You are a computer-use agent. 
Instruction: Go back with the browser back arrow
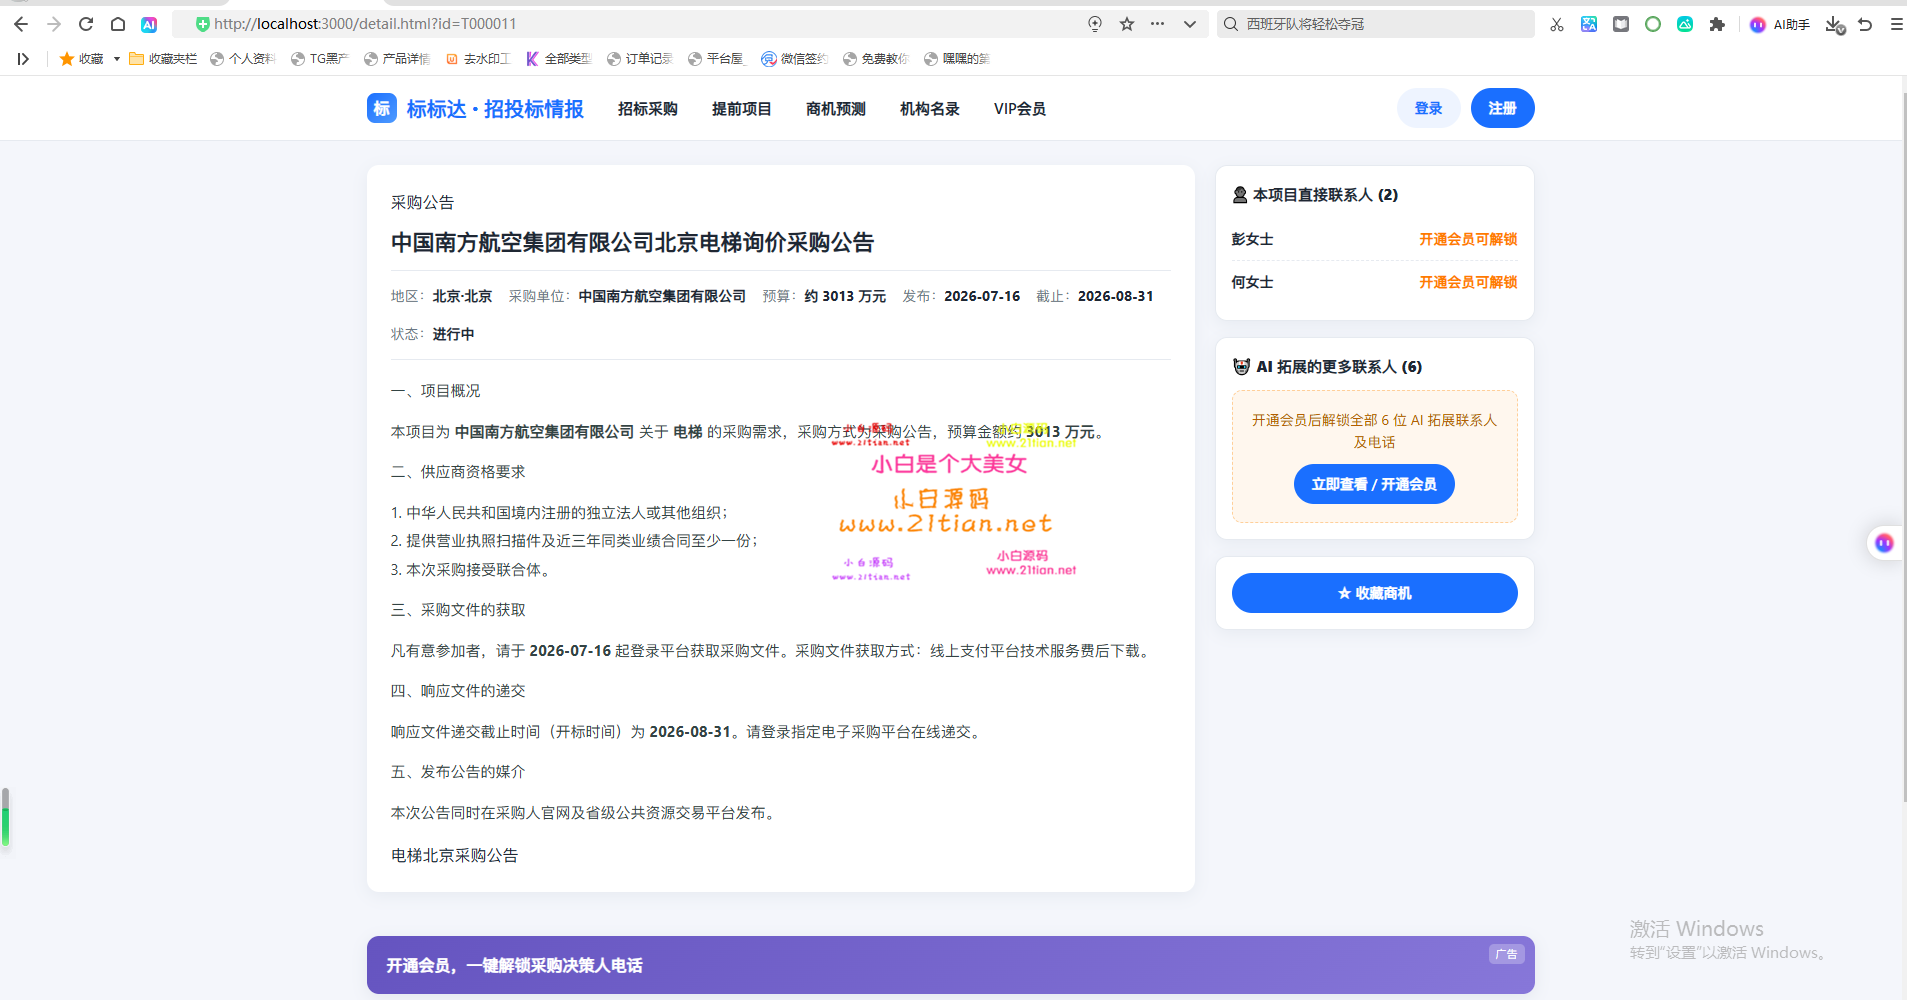tap(21, 24)
